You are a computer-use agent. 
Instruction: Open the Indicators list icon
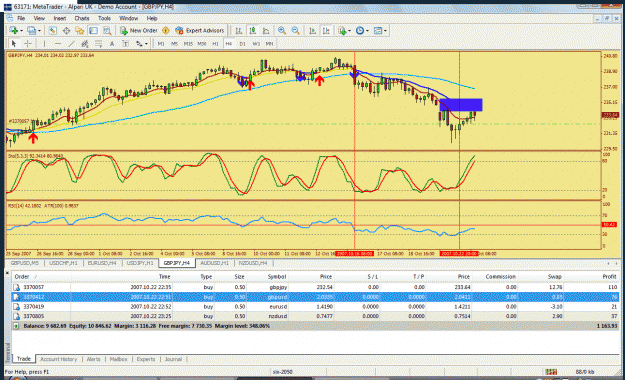tap(342, 30)
